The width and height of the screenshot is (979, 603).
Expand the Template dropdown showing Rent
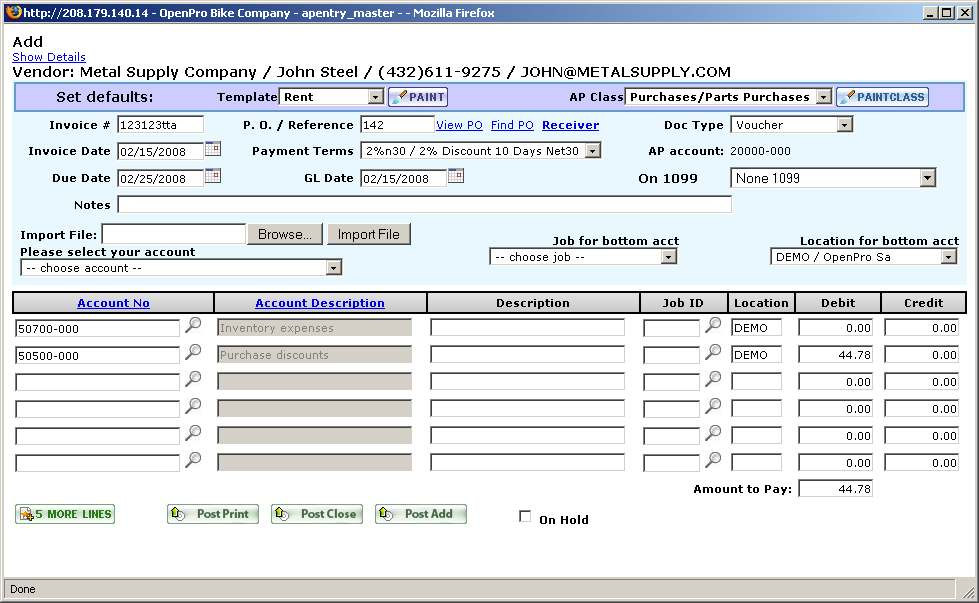(x=375, y=97)
